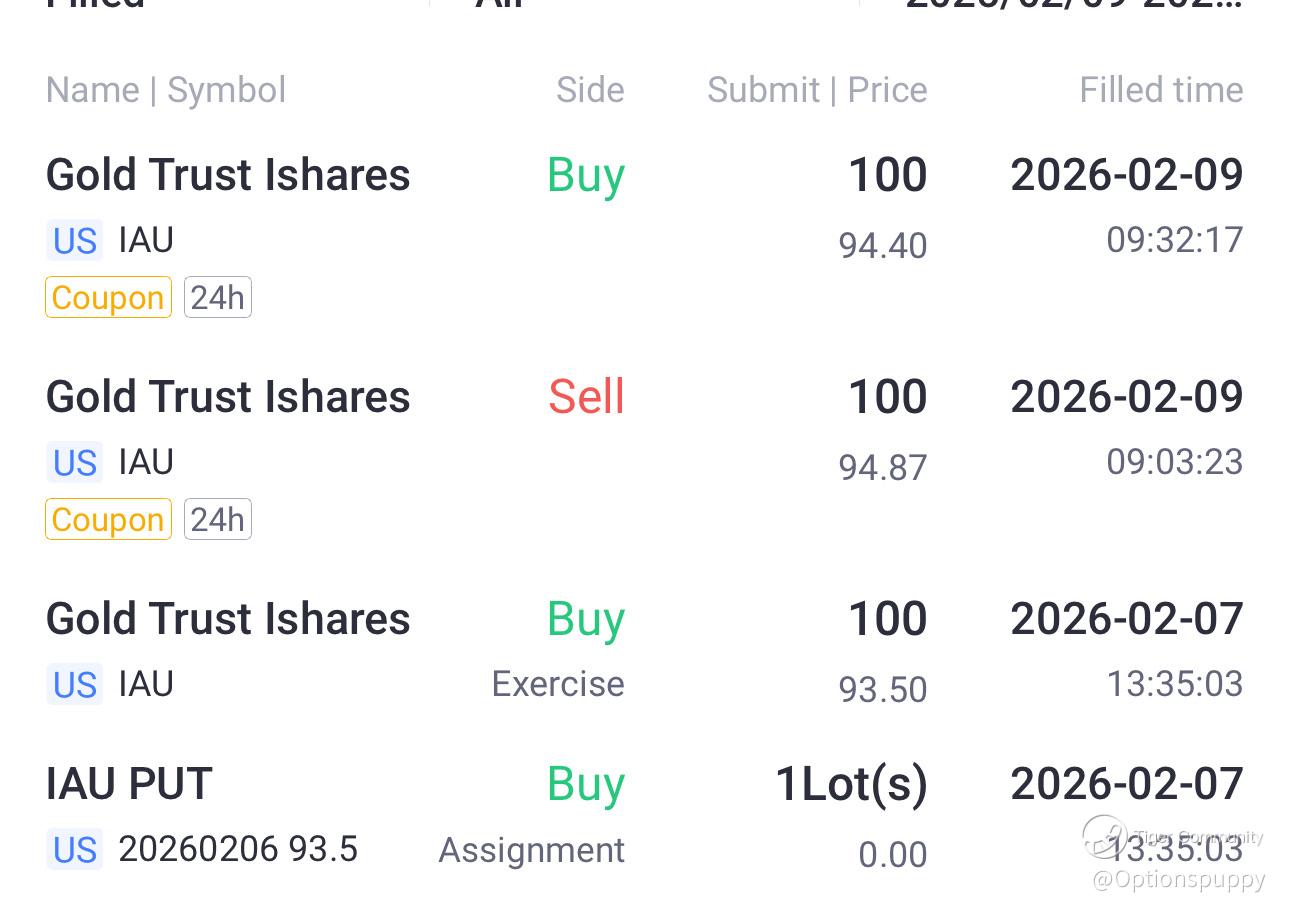The width and height of the screenshot is (1290, 908).
Task: Open the Exercise buy order at 93.50
Action: [x=228, y=620]
